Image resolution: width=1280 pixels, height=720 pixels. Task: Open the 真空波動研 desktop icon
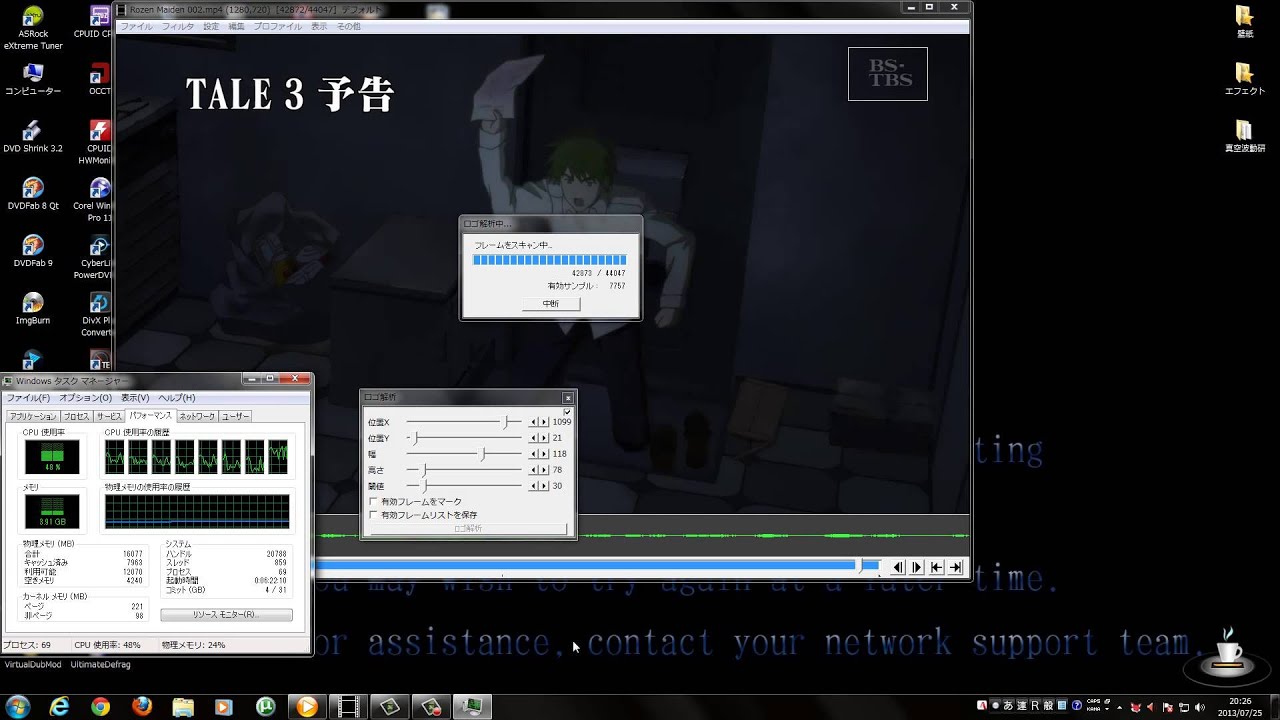click(x=1245, y=137)
